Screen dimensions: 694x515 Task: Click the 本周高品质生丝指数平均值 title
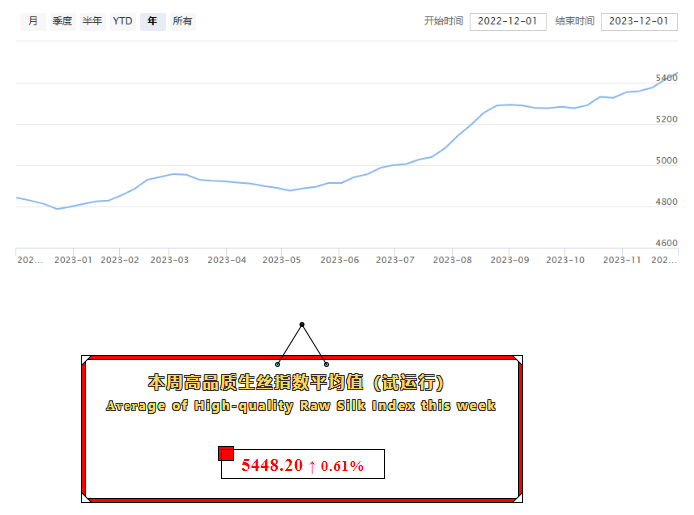click(x=296, y=383)
